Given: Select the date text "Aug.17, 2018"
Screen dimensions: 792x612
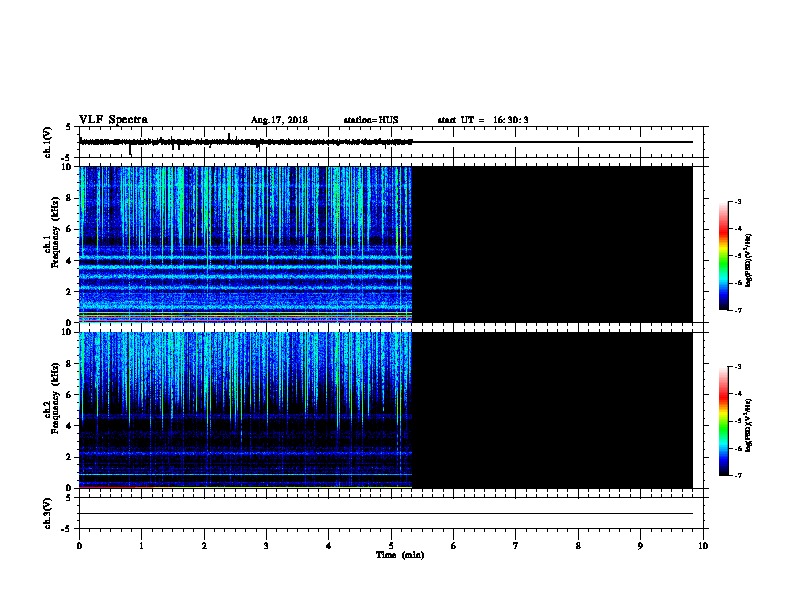Looking at the screenshot, I should click(x=279, y=120).
